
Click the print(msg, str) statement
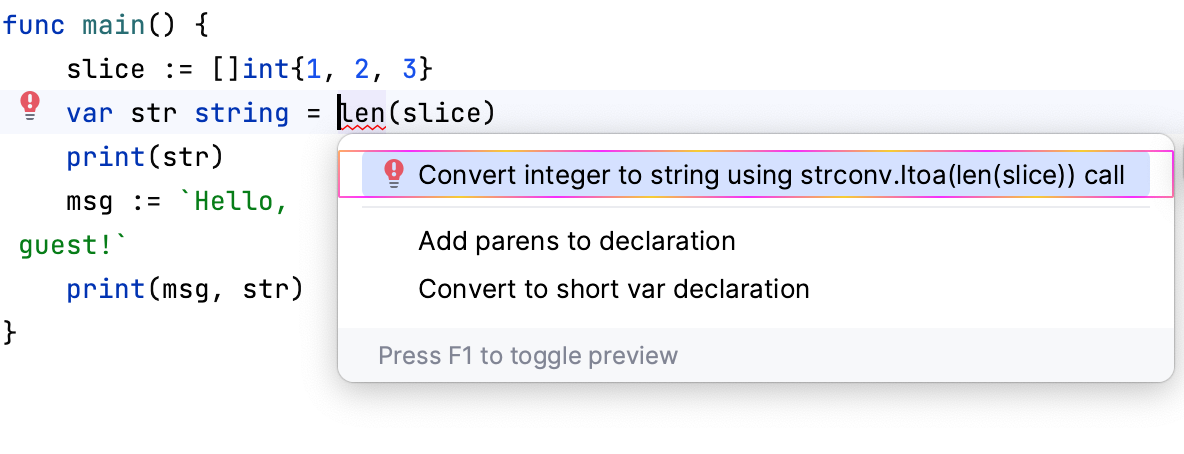coord(184,290)
